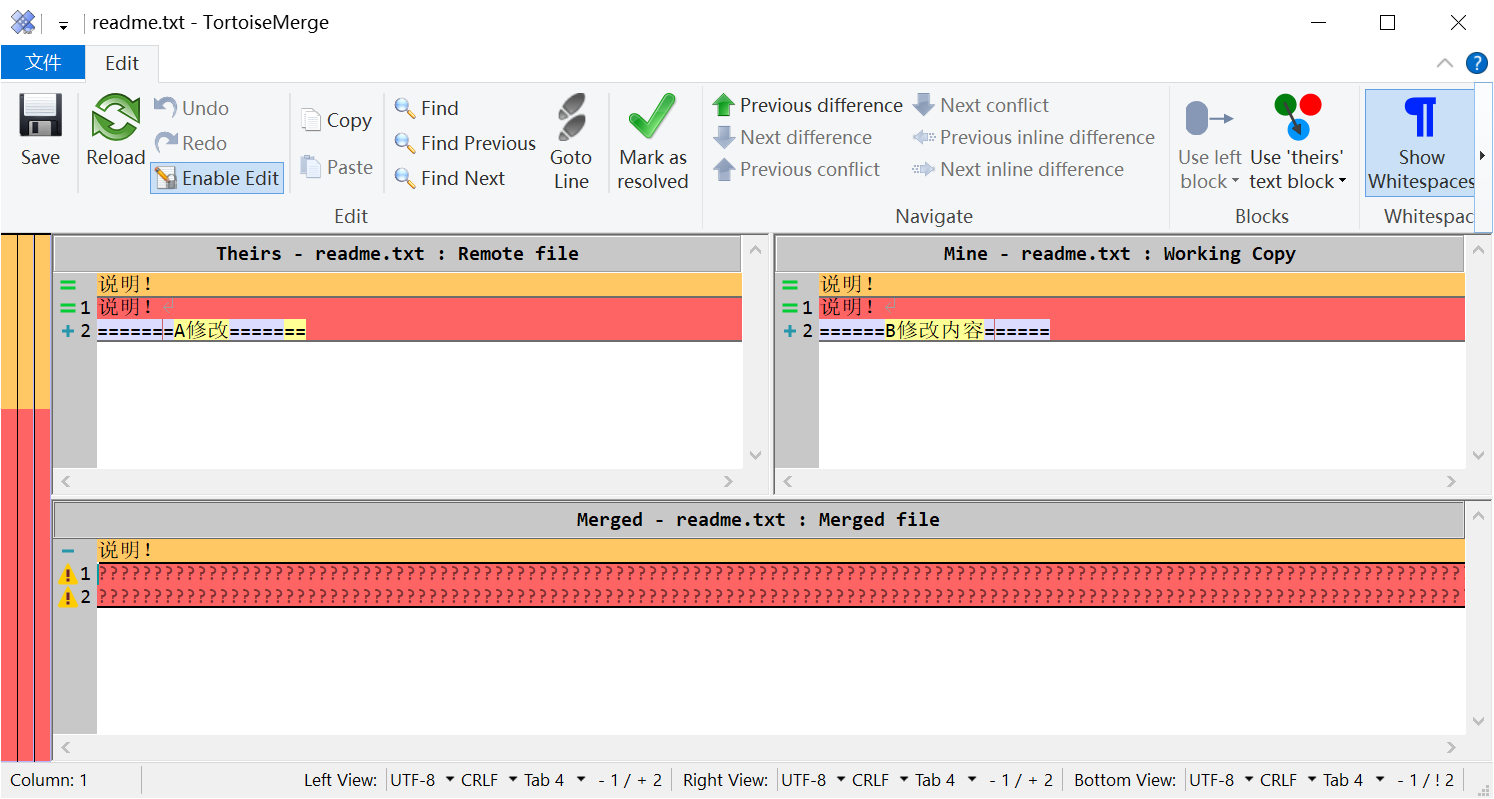Click the TortoiseMerge app icon in title bar
Viewport: 1494px width, 799px height.
tap(23, 22)
